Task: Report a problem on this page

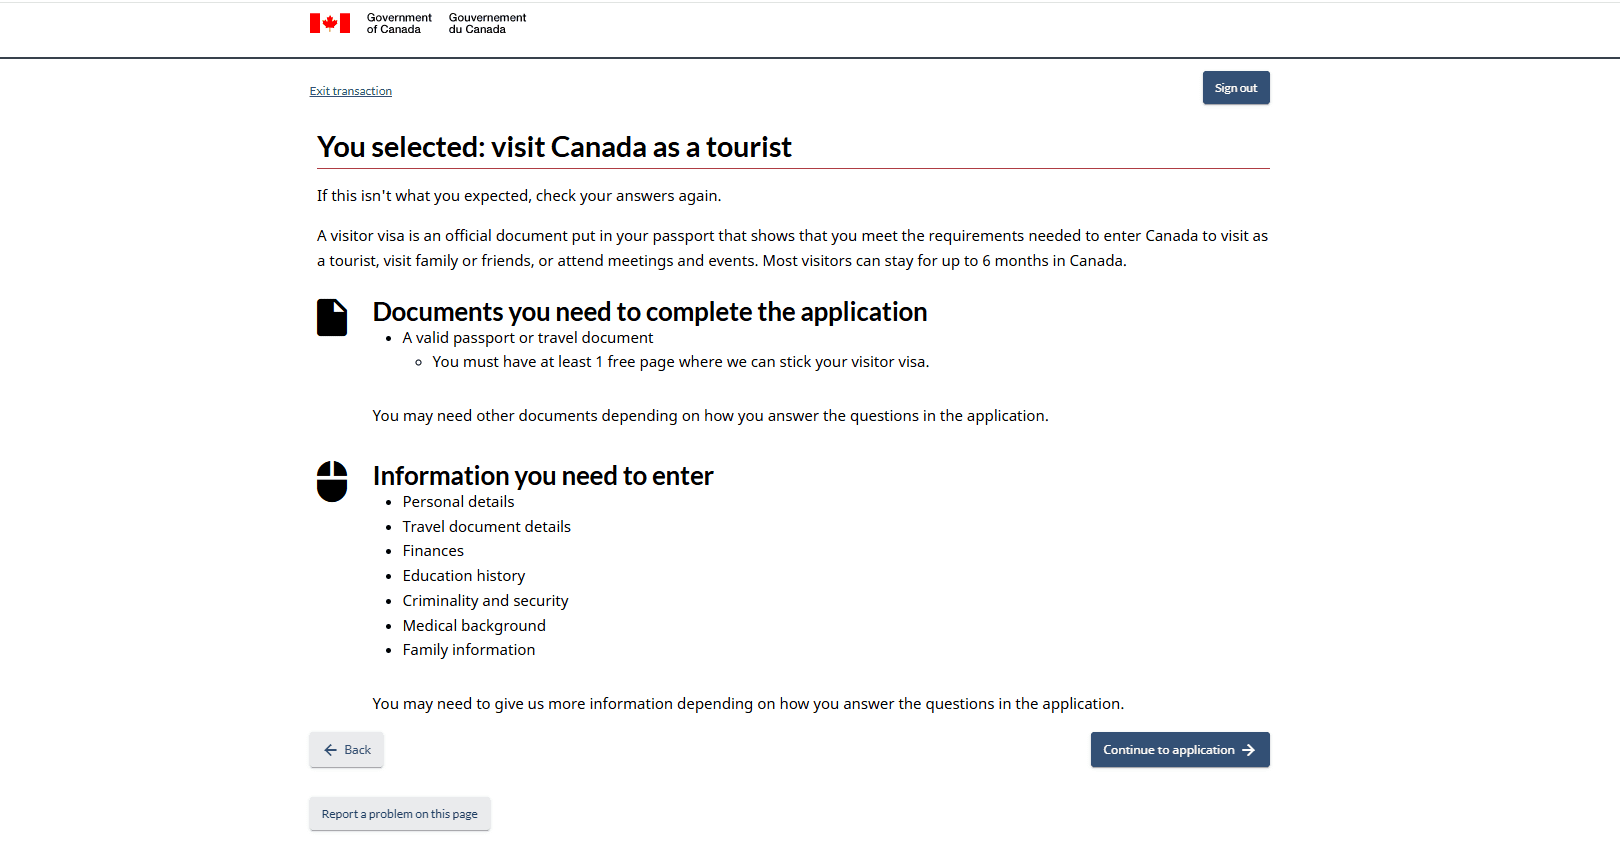Action: pos(399,813)
